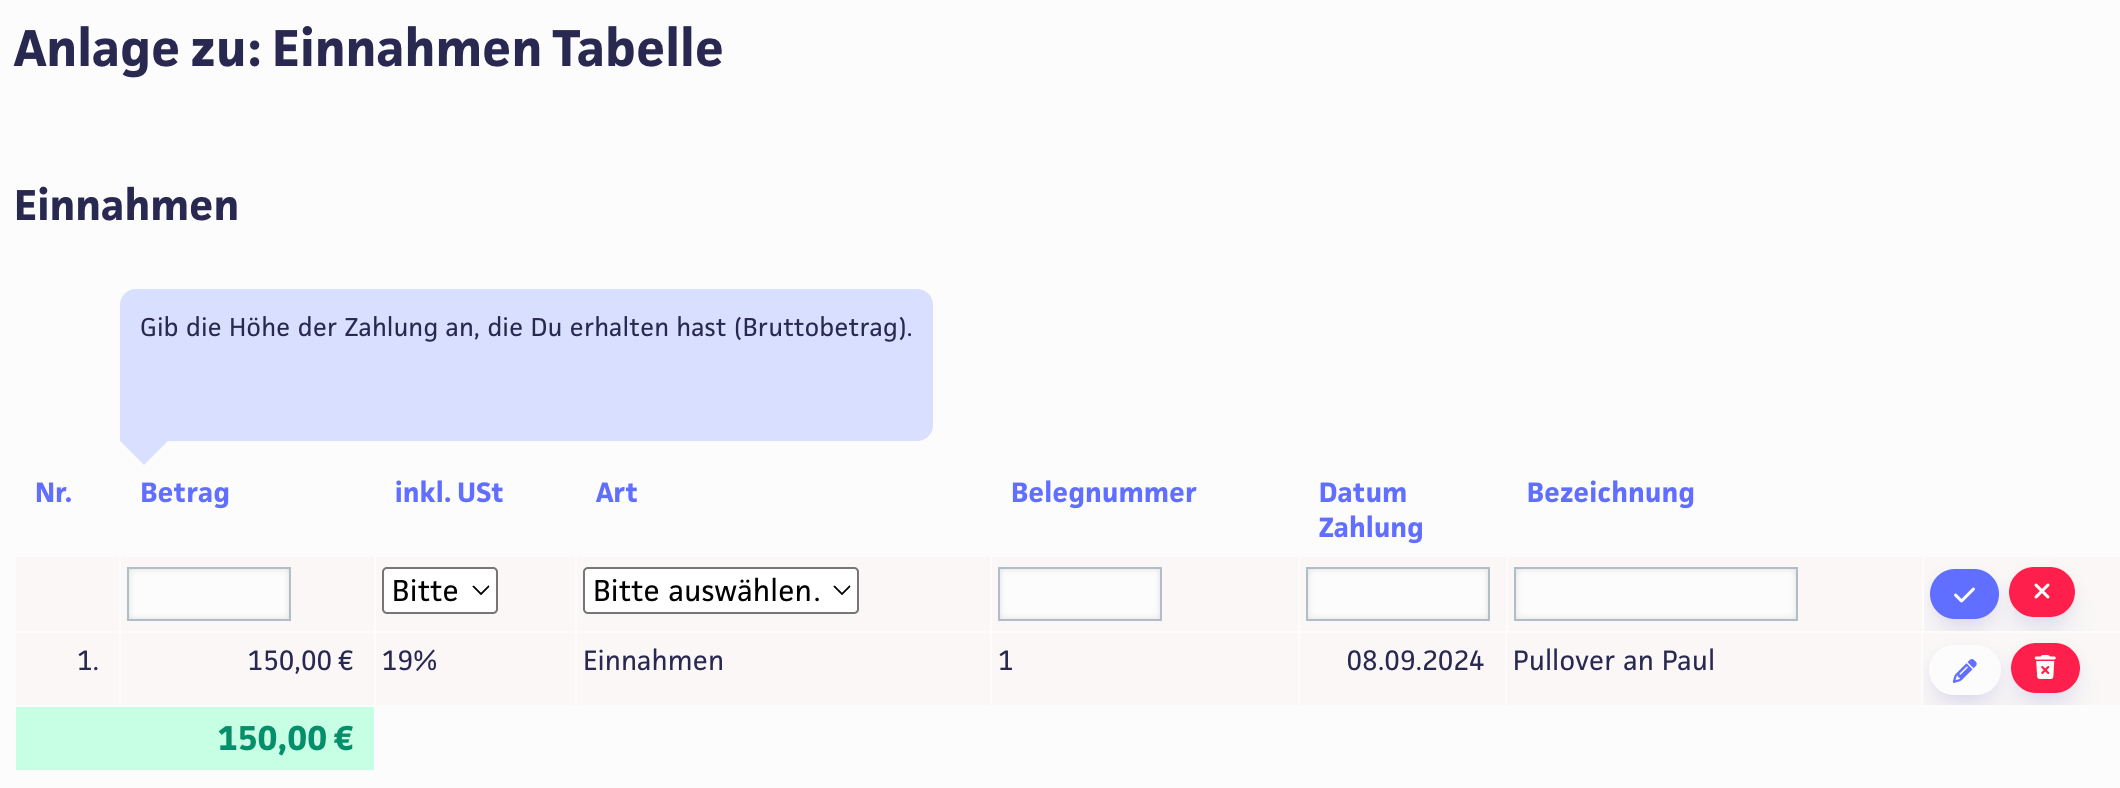
Task: Focus the Belegnummer input field
Action: pyautogui.click(x=1079, y=594)
